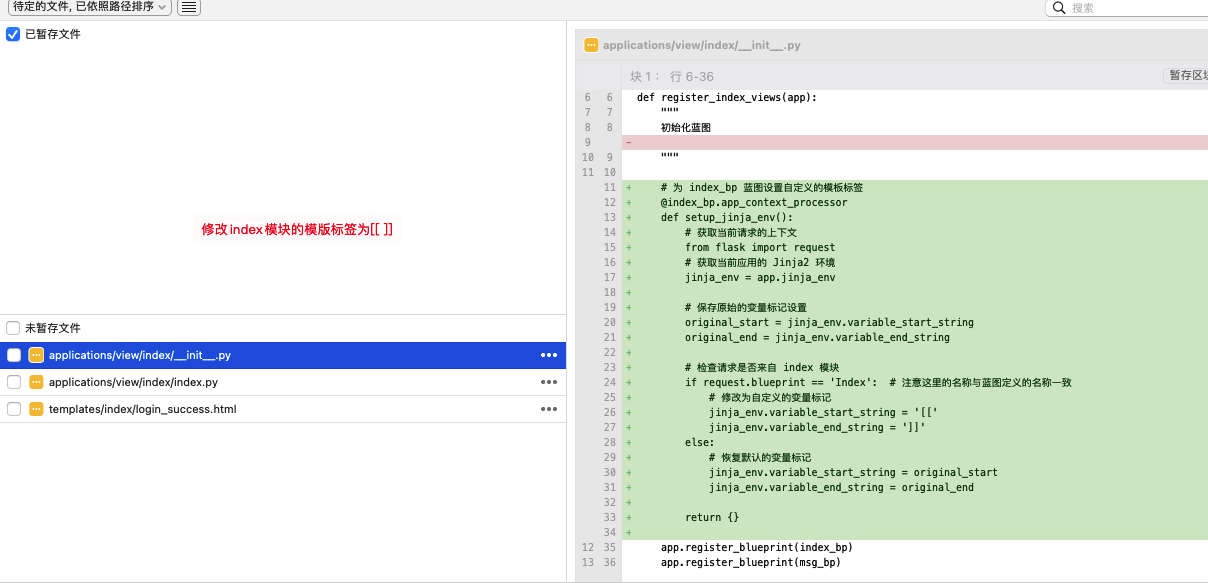1208x583 pixels.
Task: Click the red removed line in the diff
Action: pos(900,142)
